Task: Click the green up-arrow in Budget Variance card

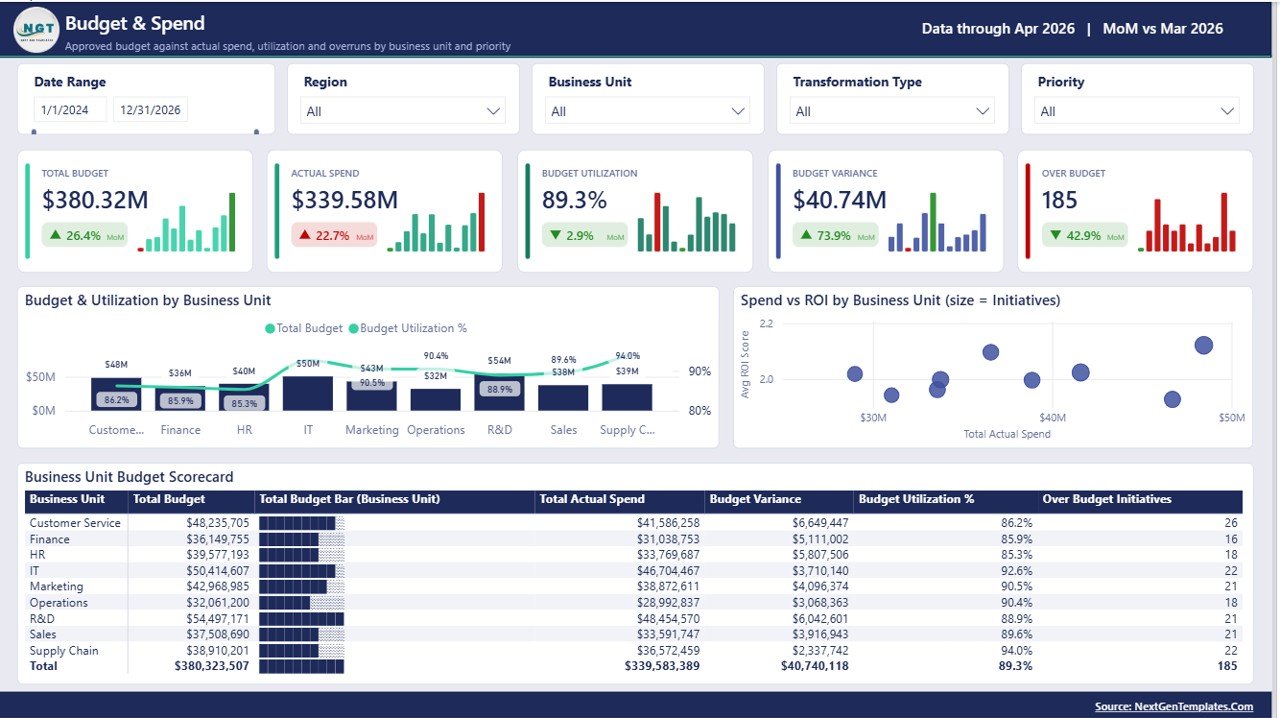Action: [x=806, y=236]
